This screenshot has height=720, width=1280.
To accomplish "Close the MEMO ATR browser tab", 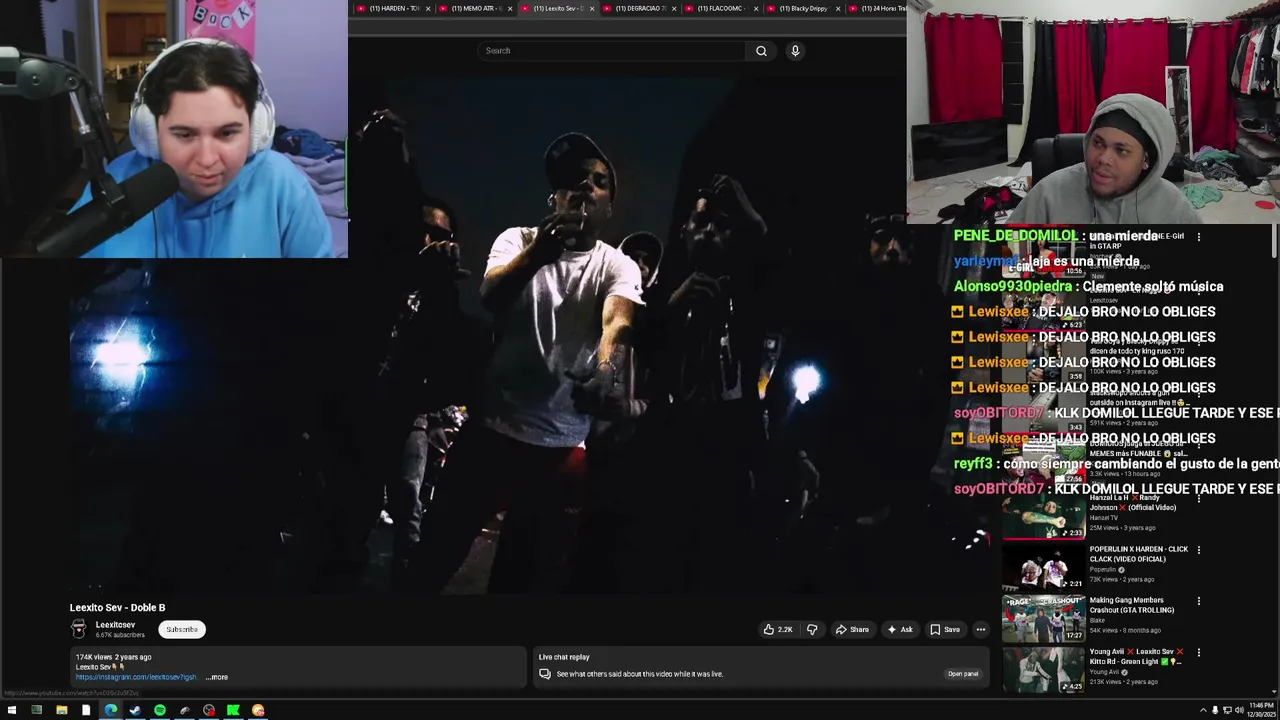I will click(x=510, y=9).
